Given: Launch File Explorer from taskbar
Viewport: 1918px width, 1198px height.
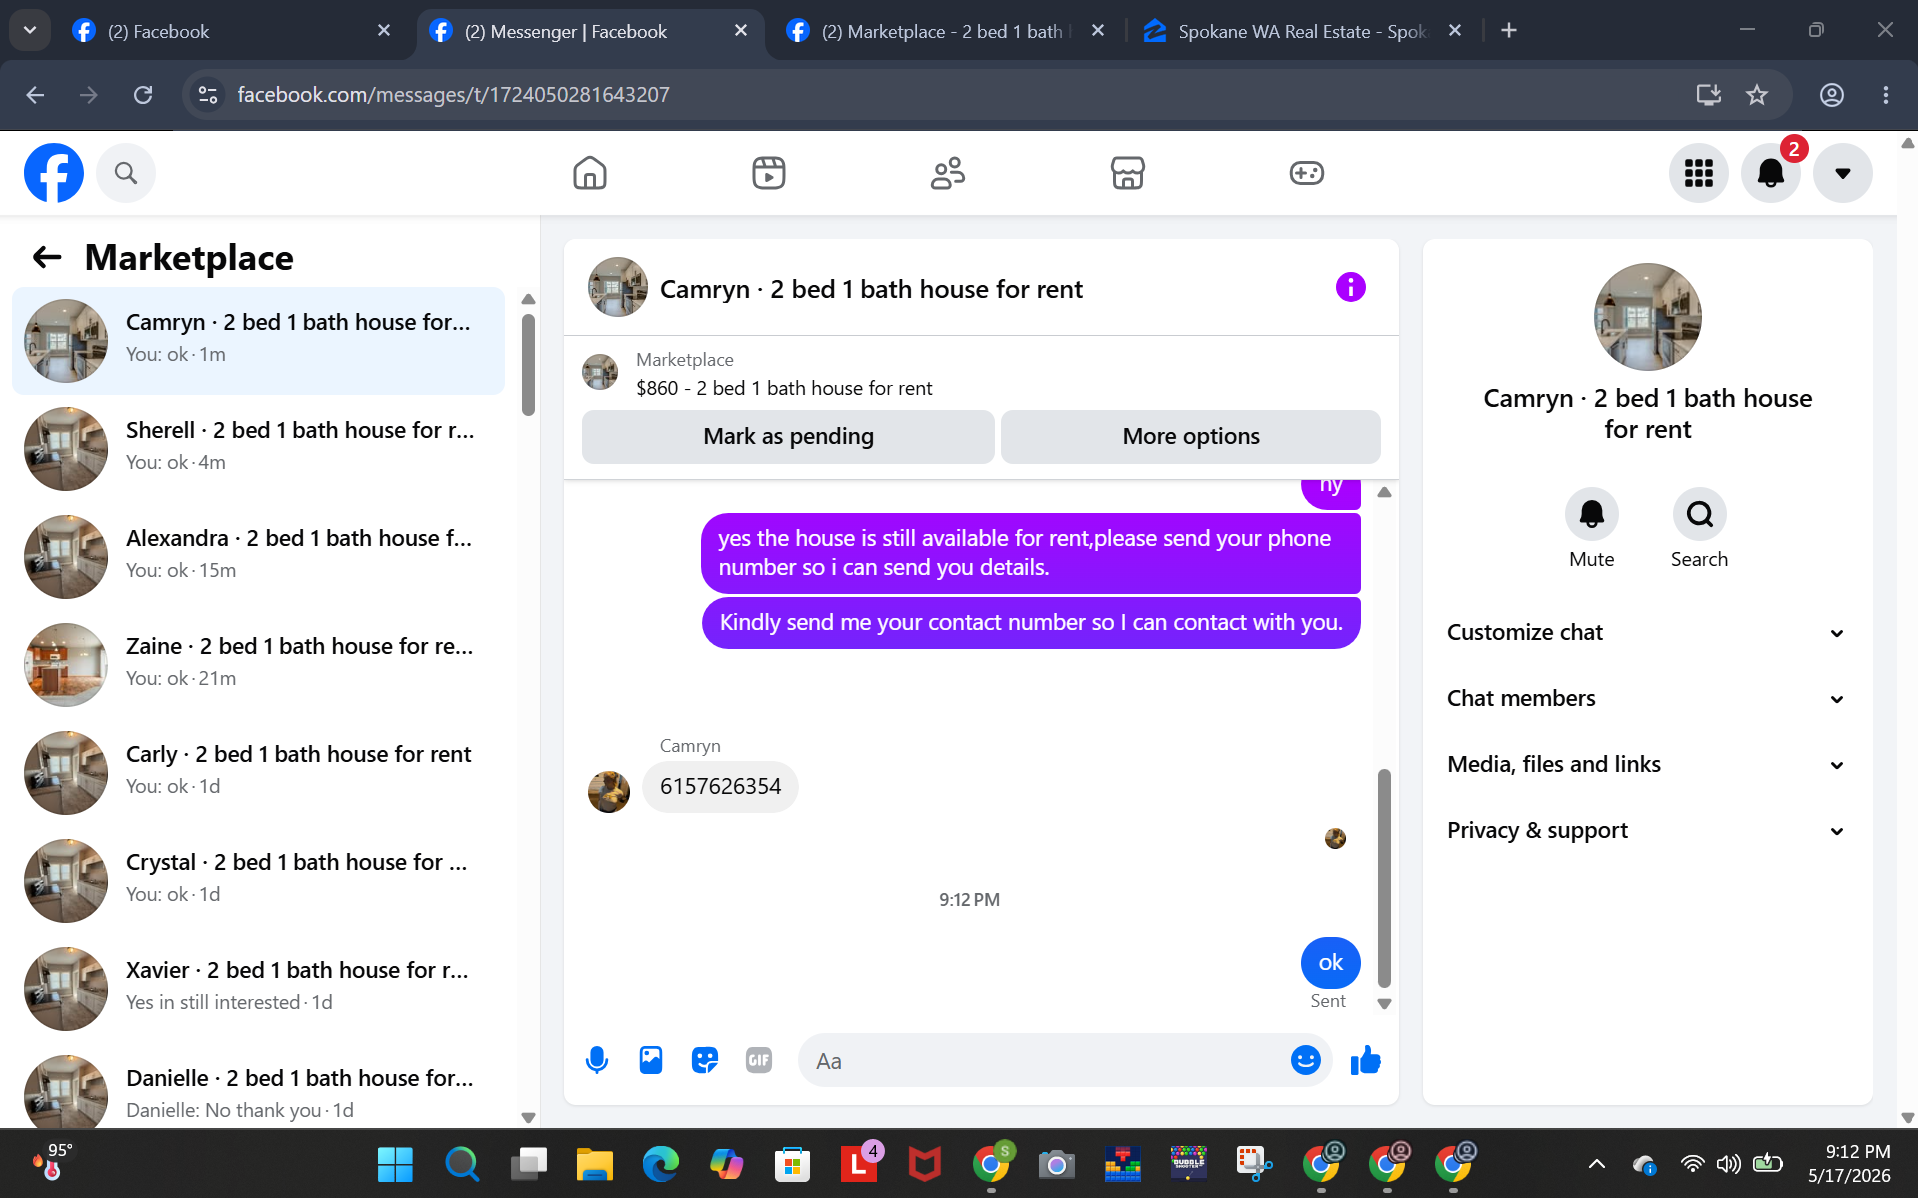Looking at the screenshot, I should (594, 1164).
